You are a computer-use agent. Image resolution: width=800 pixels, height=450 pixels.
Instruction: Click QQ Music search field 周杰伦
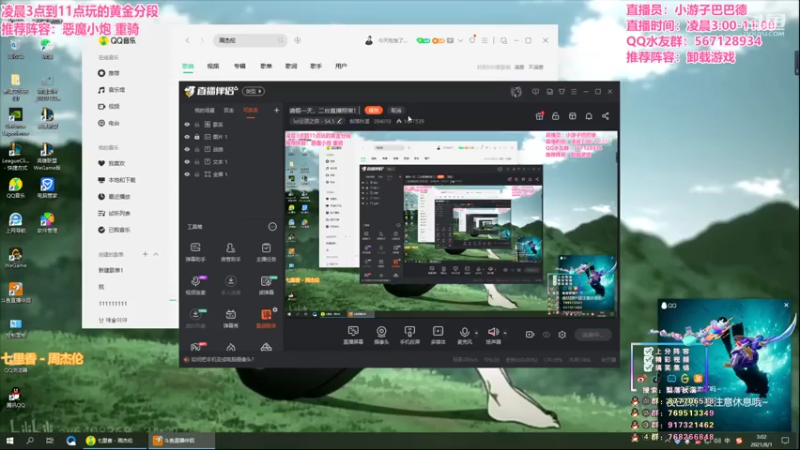coord(249,40)
